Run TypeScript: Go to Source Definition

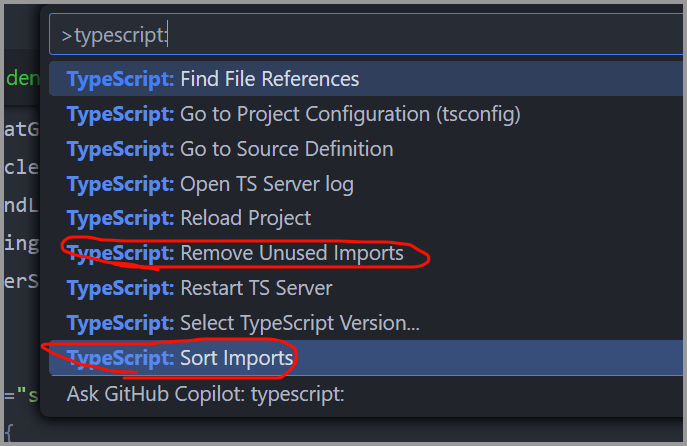pos(365,149)
